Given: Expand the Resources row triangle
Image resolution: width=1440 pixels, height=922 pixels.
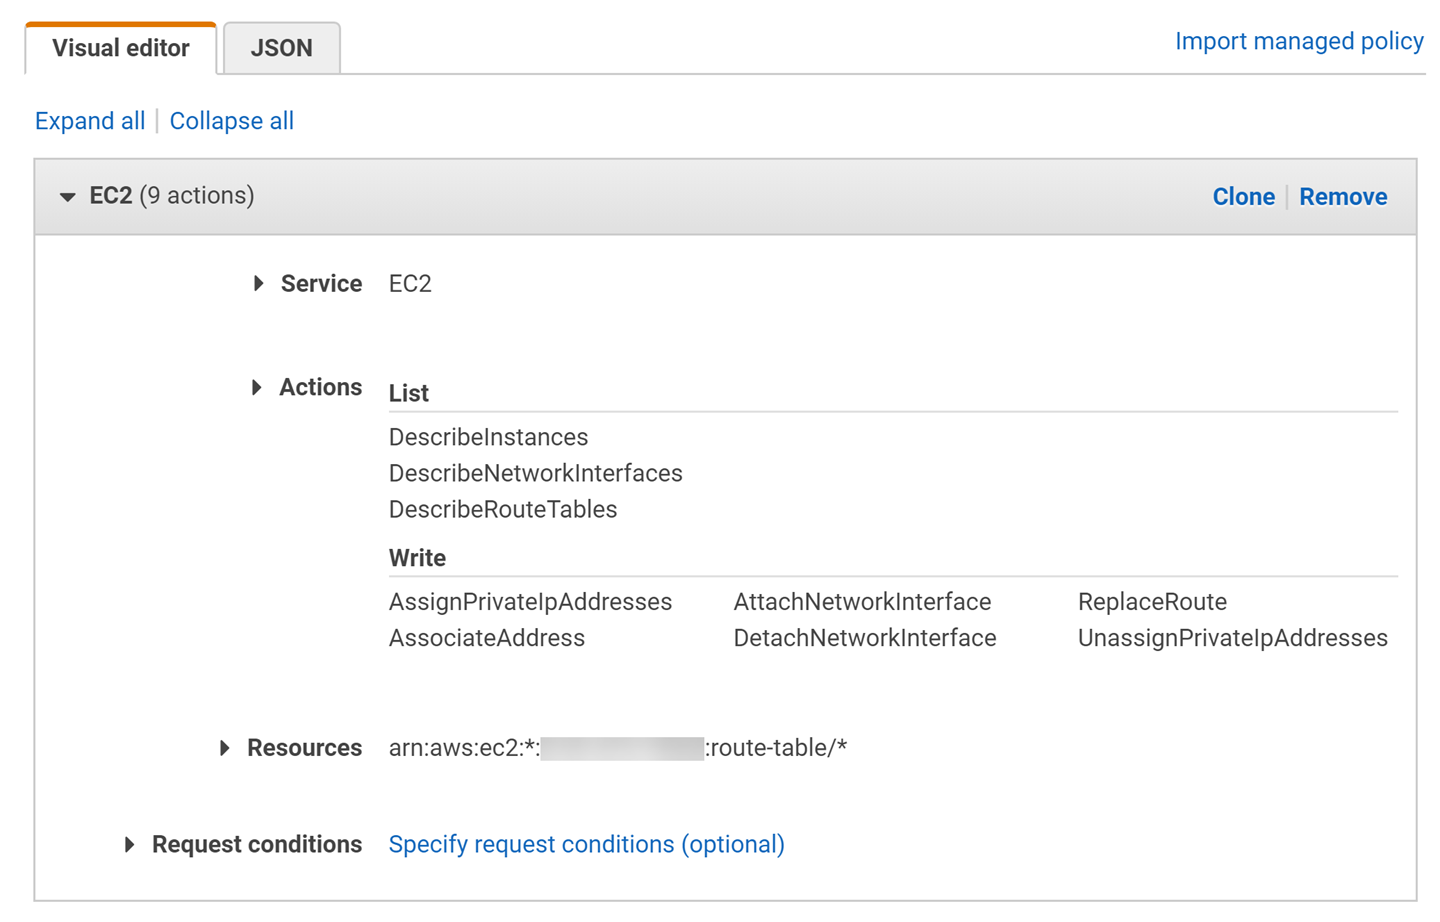Looking at the screenshot, I should 224,748.
